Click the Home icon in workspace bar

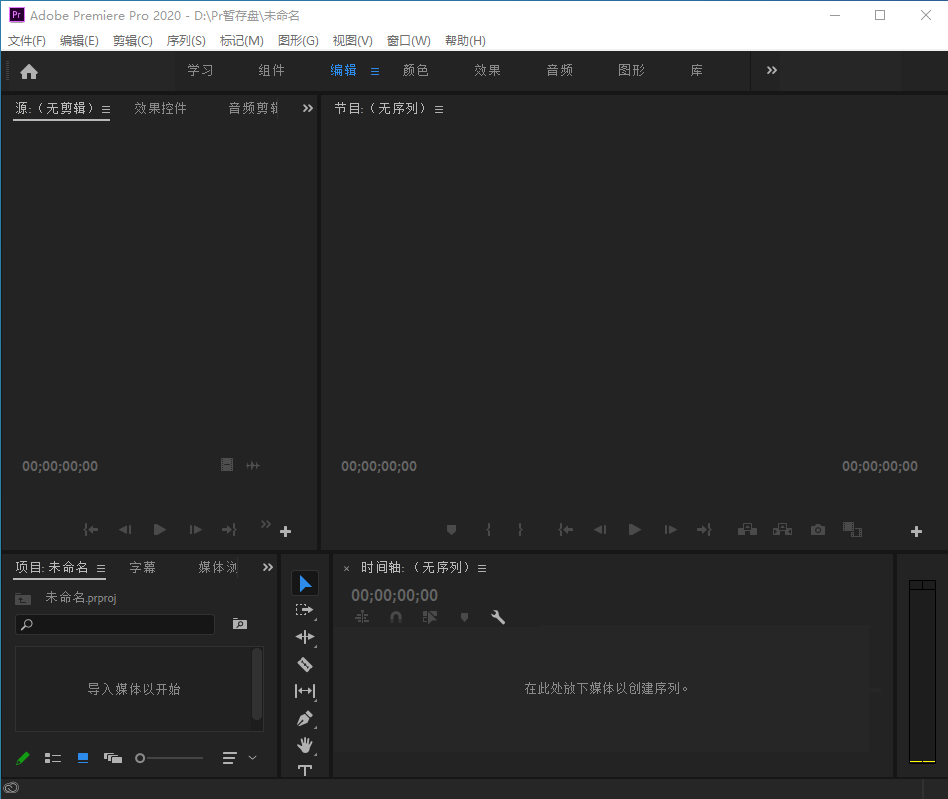(x=29, y=71)
